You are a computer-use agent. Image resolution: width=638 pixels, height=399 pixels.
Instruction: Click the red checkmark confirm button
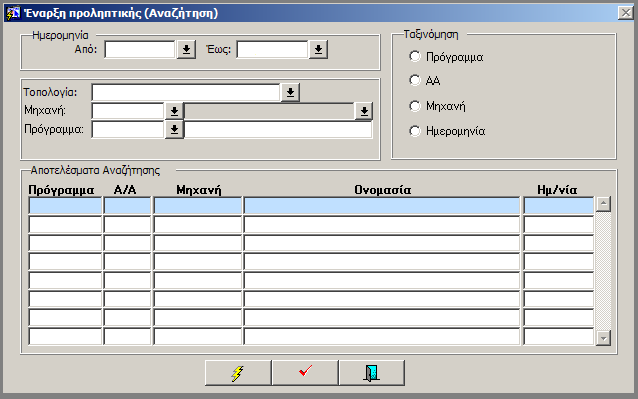click(305, 373)
